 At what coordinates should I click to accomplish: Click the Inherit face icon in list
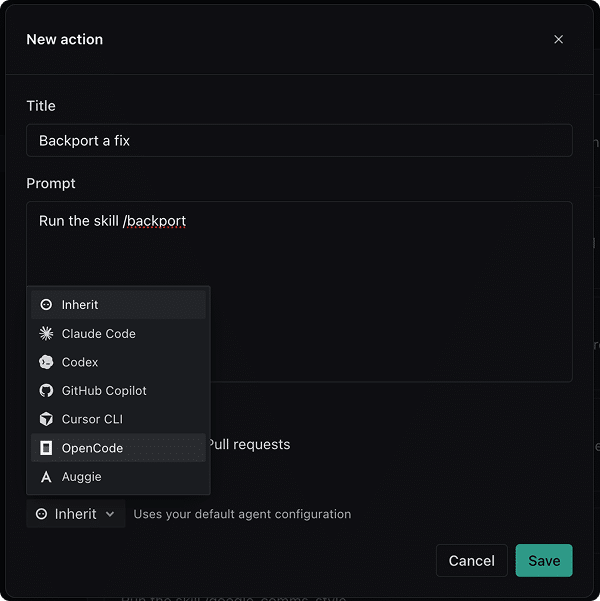(x=46, y=305)
